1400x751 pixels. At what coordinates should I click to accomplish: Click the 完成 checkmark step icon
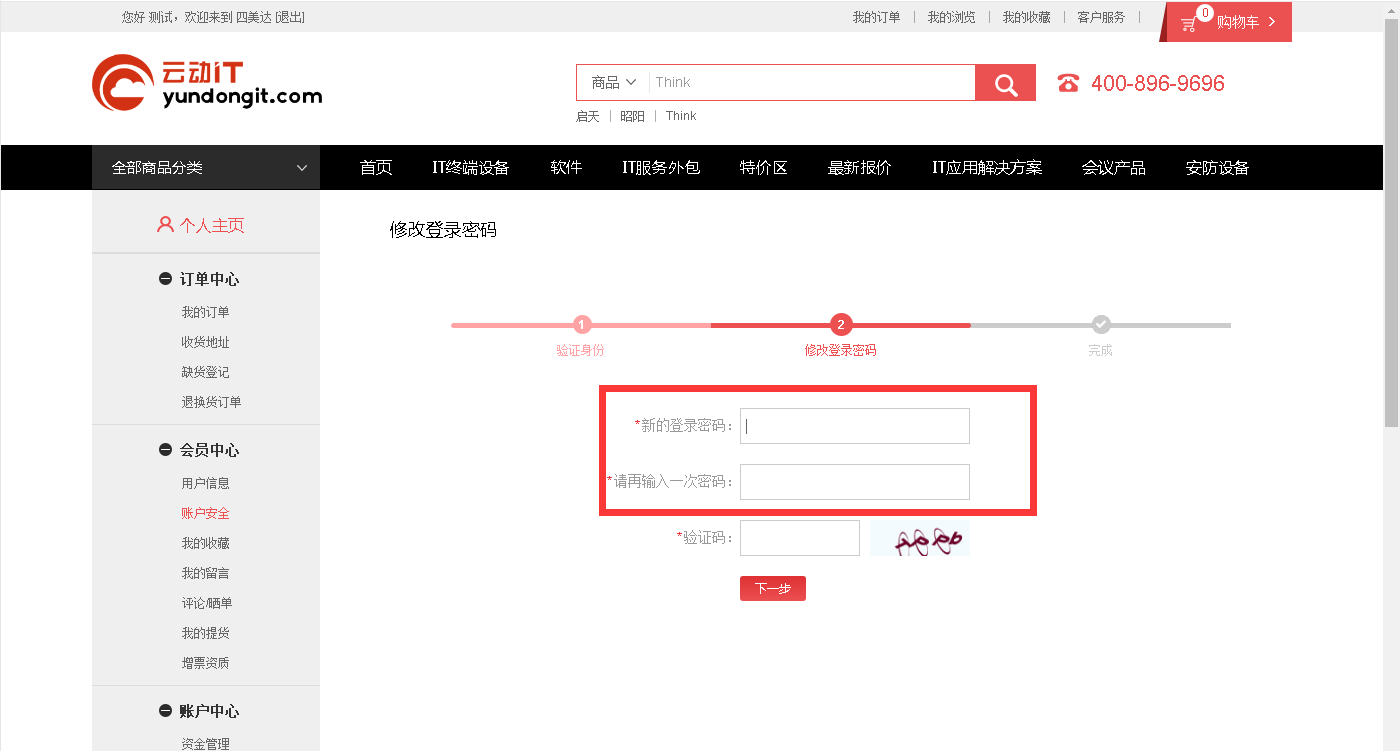tap(1101, 324)
